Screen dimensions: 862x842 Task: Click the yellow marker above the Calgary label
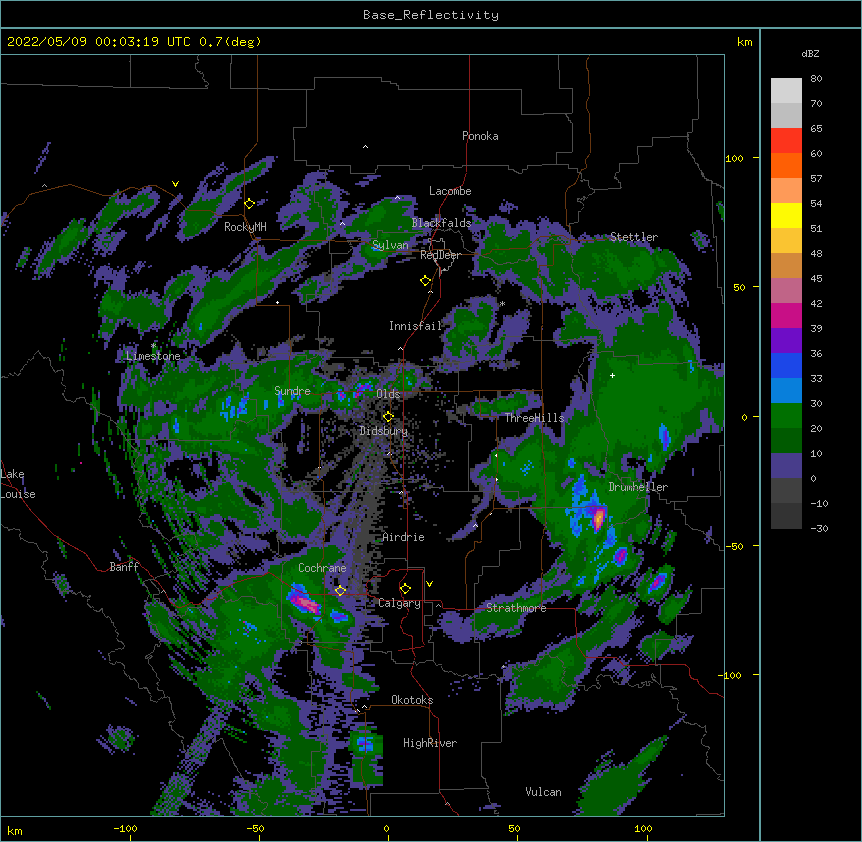tap(405, 589)
